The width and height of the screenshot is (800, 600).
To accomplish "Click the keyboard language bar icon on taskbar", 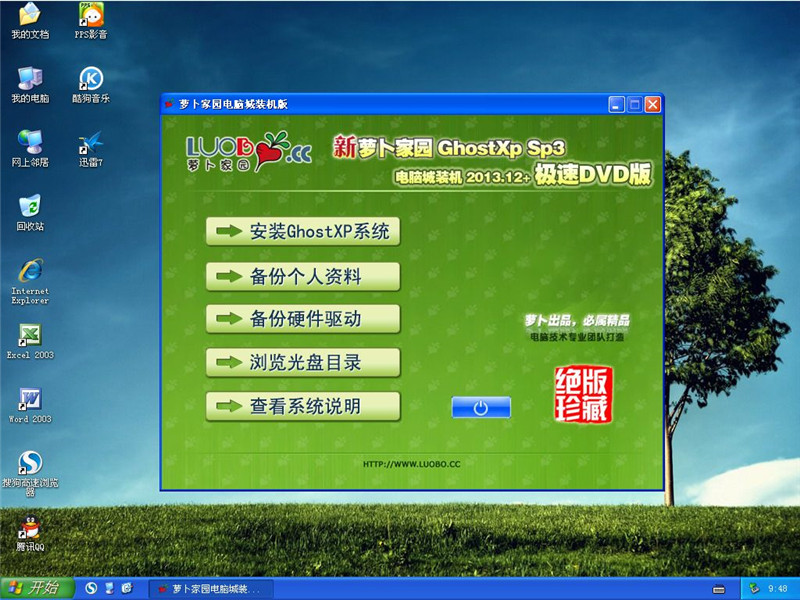I will [718, 589].
